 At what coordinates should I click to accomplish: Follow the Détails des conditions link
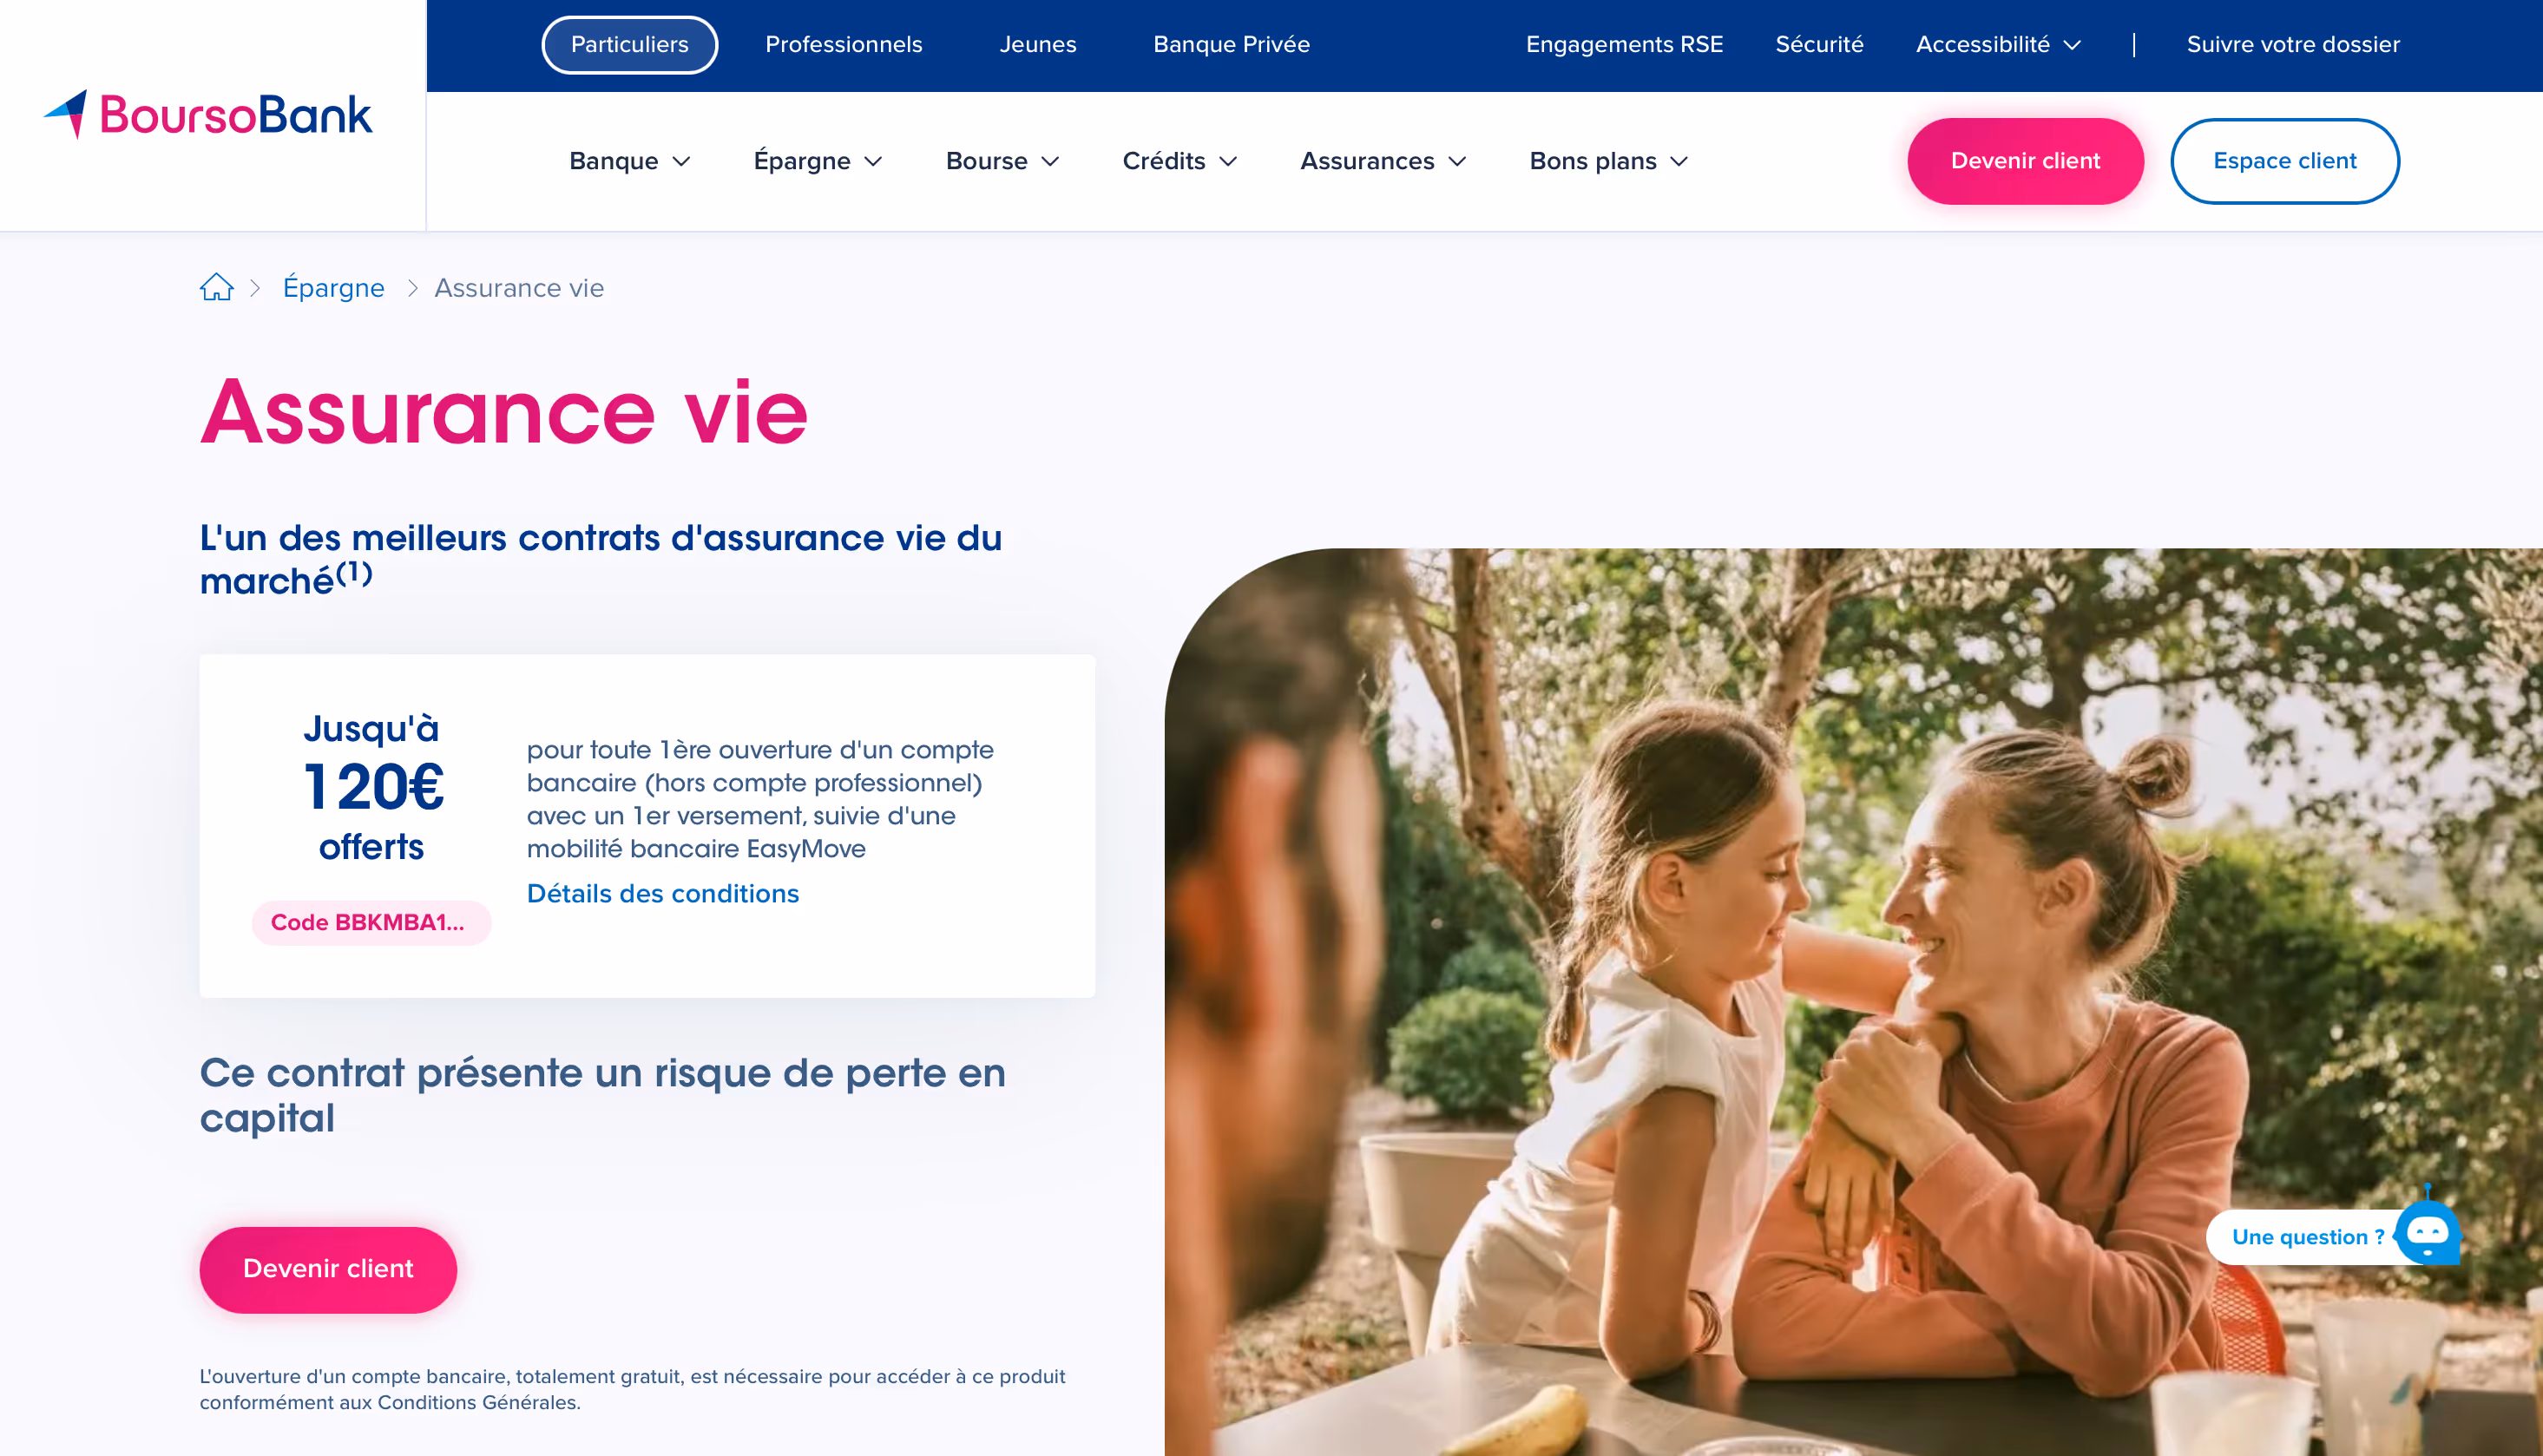click(x=662, y=893)
